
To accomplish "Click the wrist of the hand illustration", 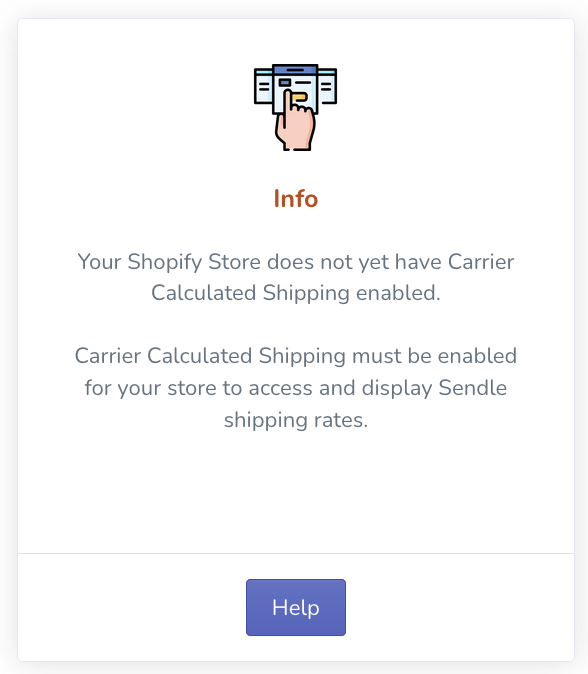I will (297, 144).
